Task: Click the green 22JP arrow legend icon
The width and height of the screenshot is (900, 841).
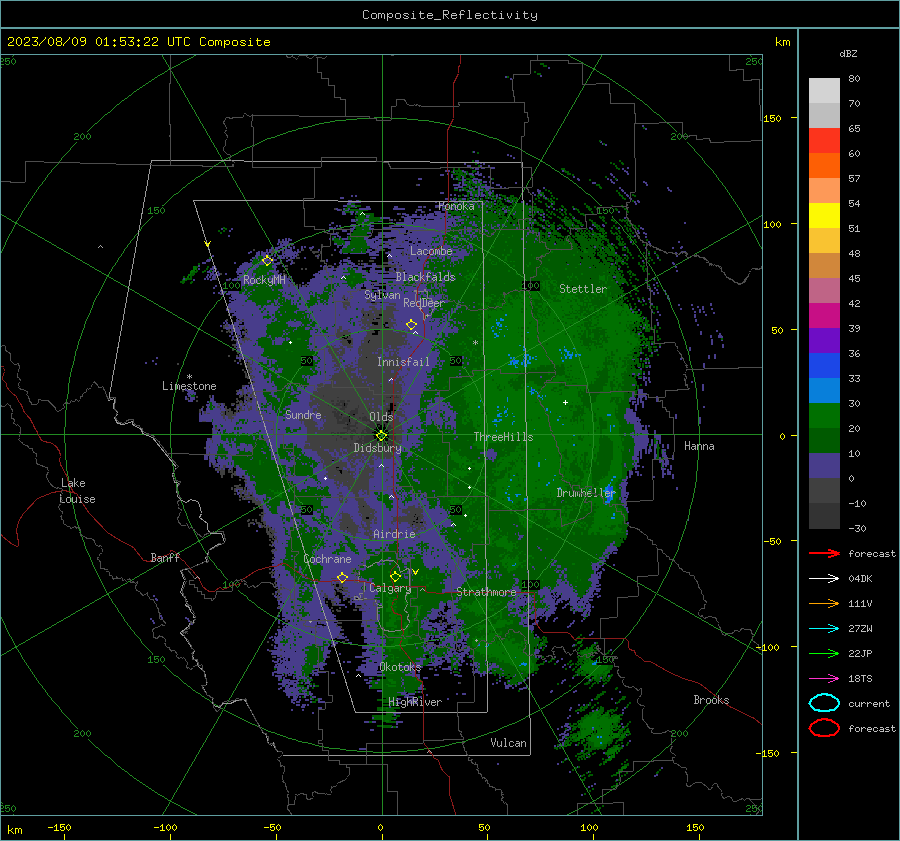Action: (x=824, y=653)
